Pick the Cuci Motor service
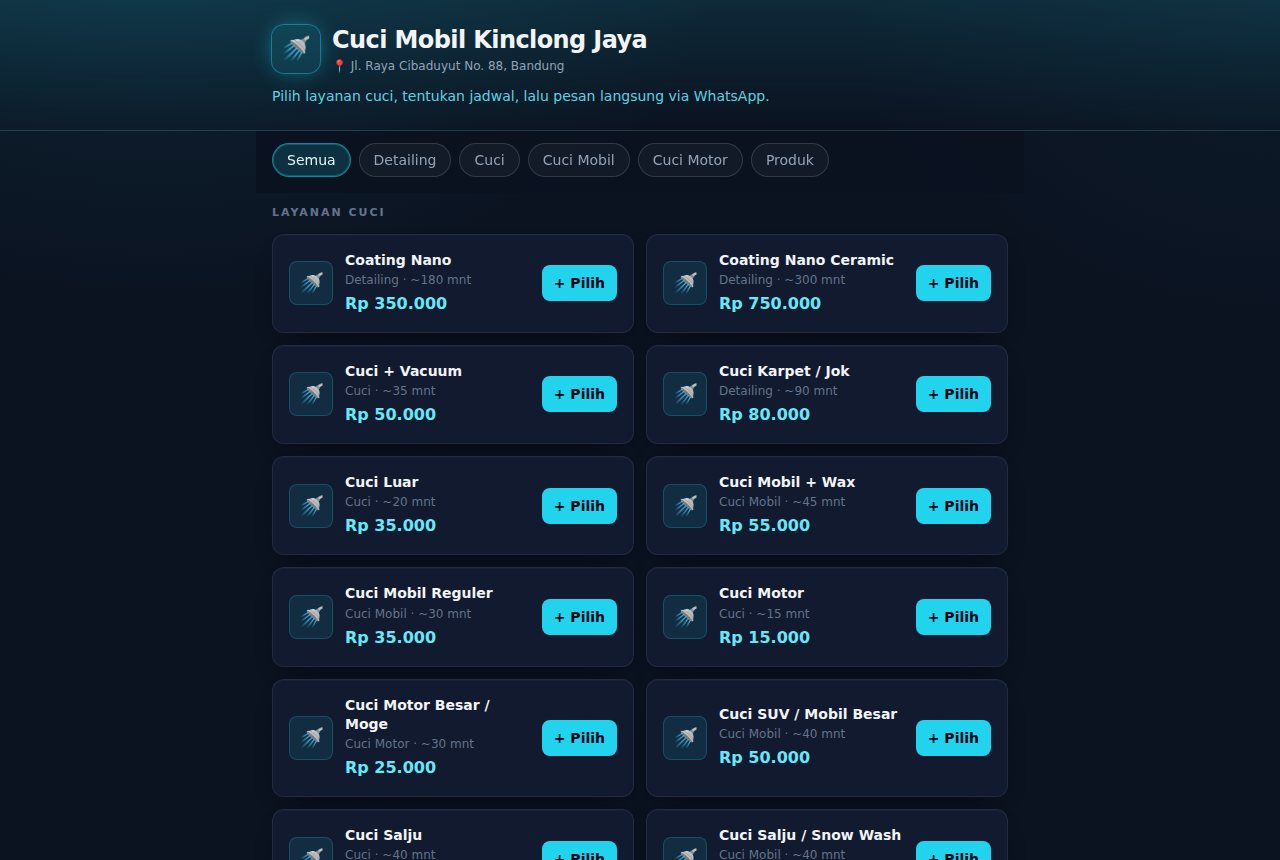The image size is (1280, 860). 953,617
